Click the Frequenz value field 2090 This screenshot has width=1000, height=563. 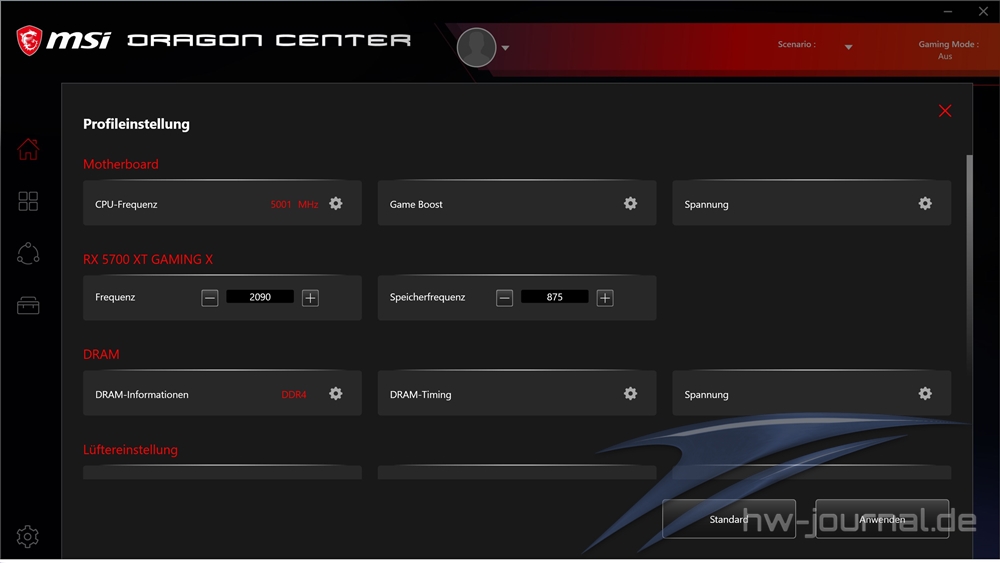[x=260, y=297]
